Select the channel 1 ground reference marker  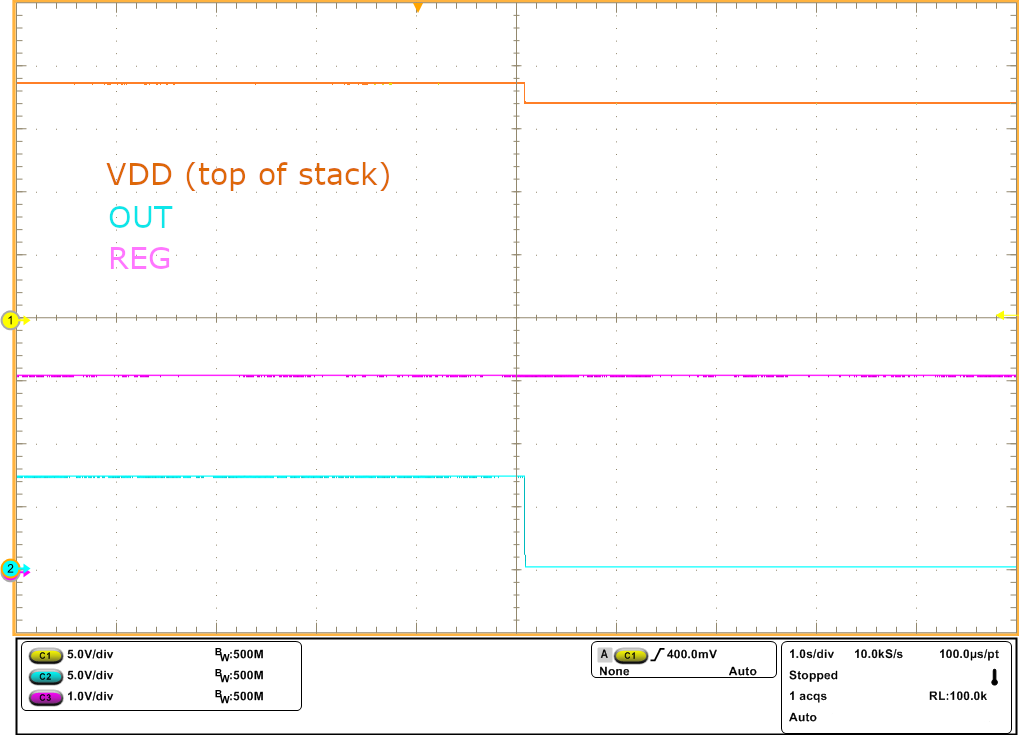pos(12,320)
